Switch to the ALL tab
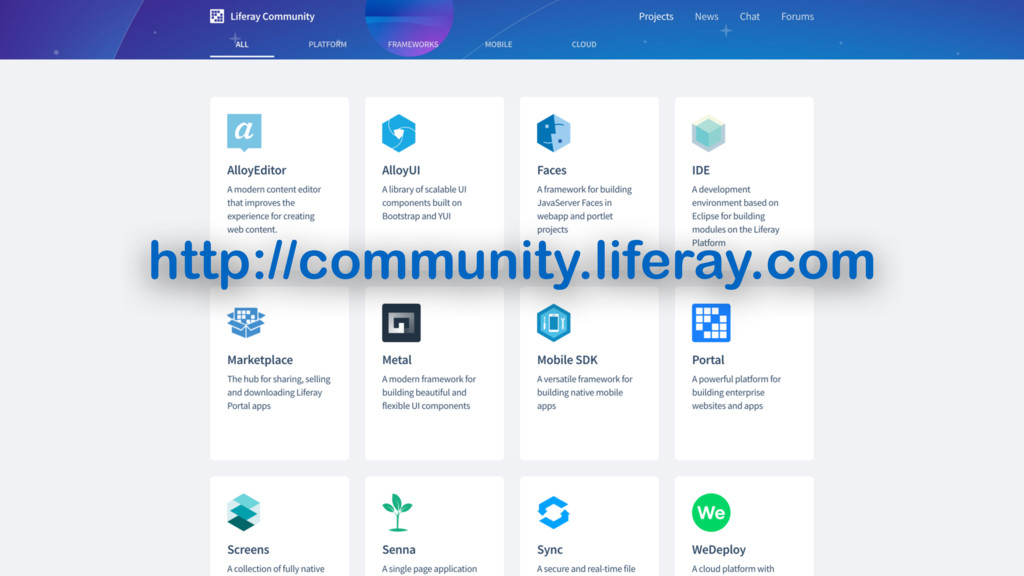1024x576 pixels. (242, 44)
